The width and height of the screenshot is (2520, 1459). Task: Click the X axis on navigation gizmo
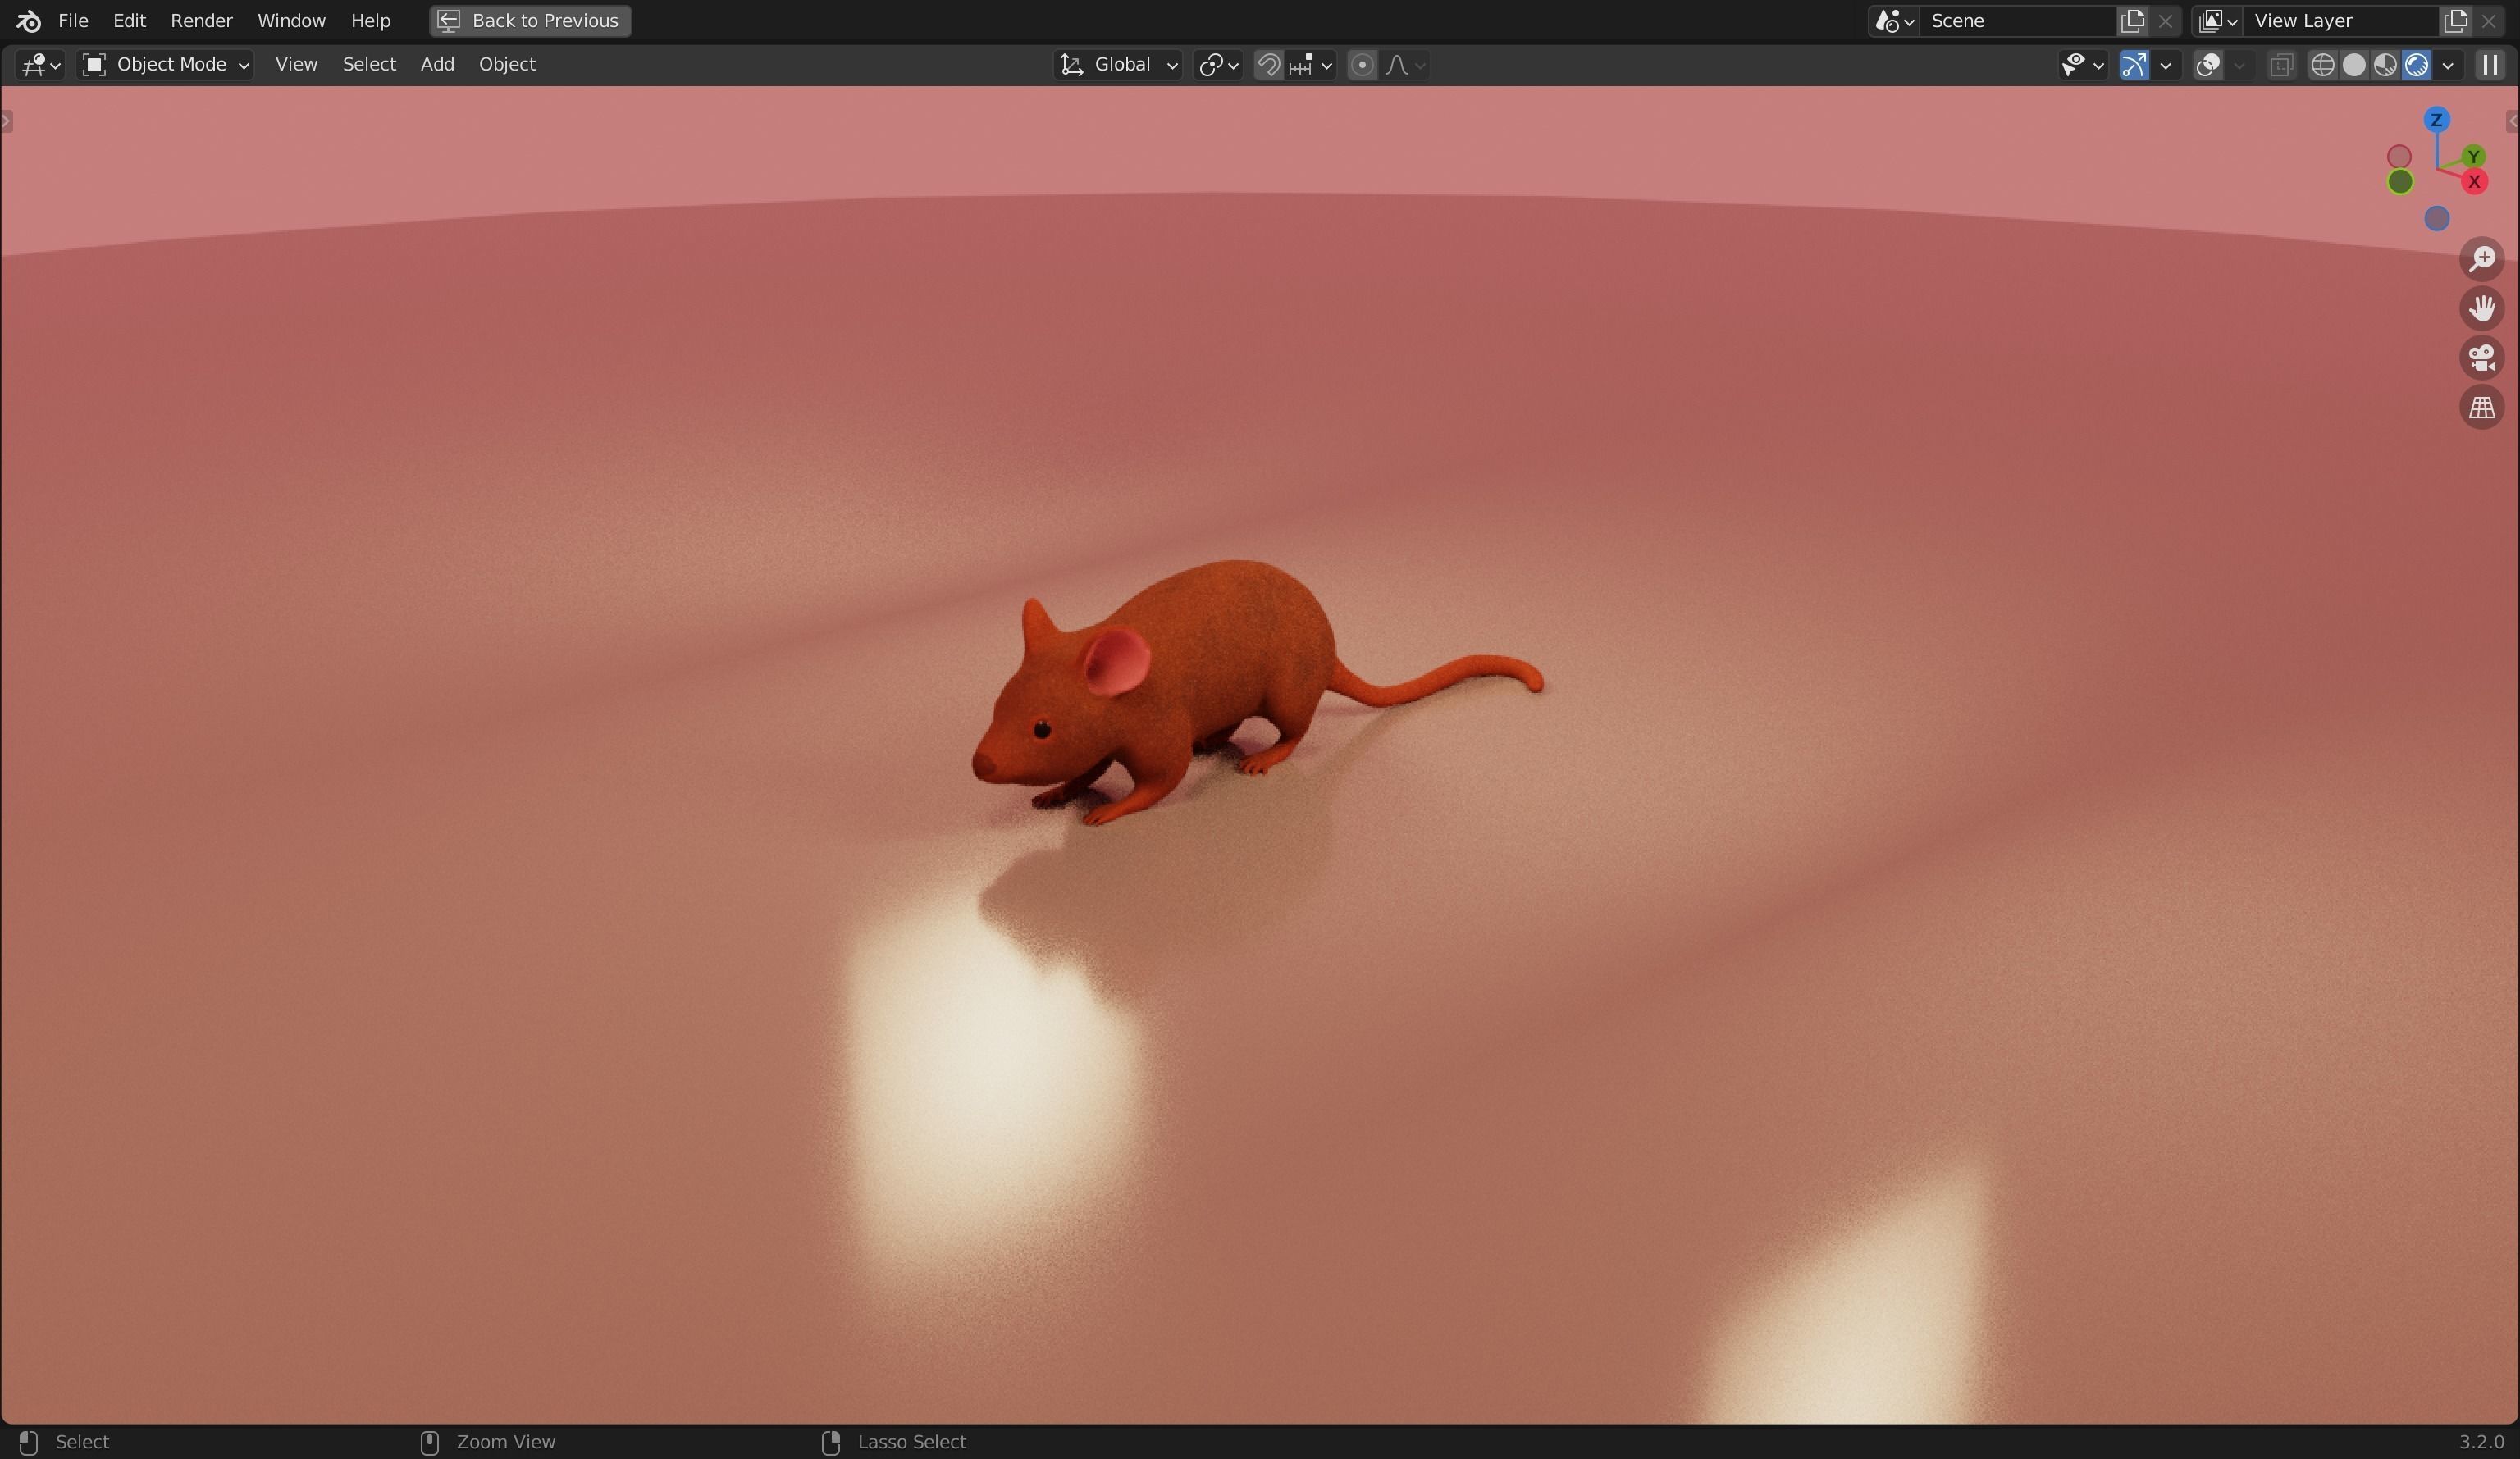pyautogui.click(x=2474, y=182)
